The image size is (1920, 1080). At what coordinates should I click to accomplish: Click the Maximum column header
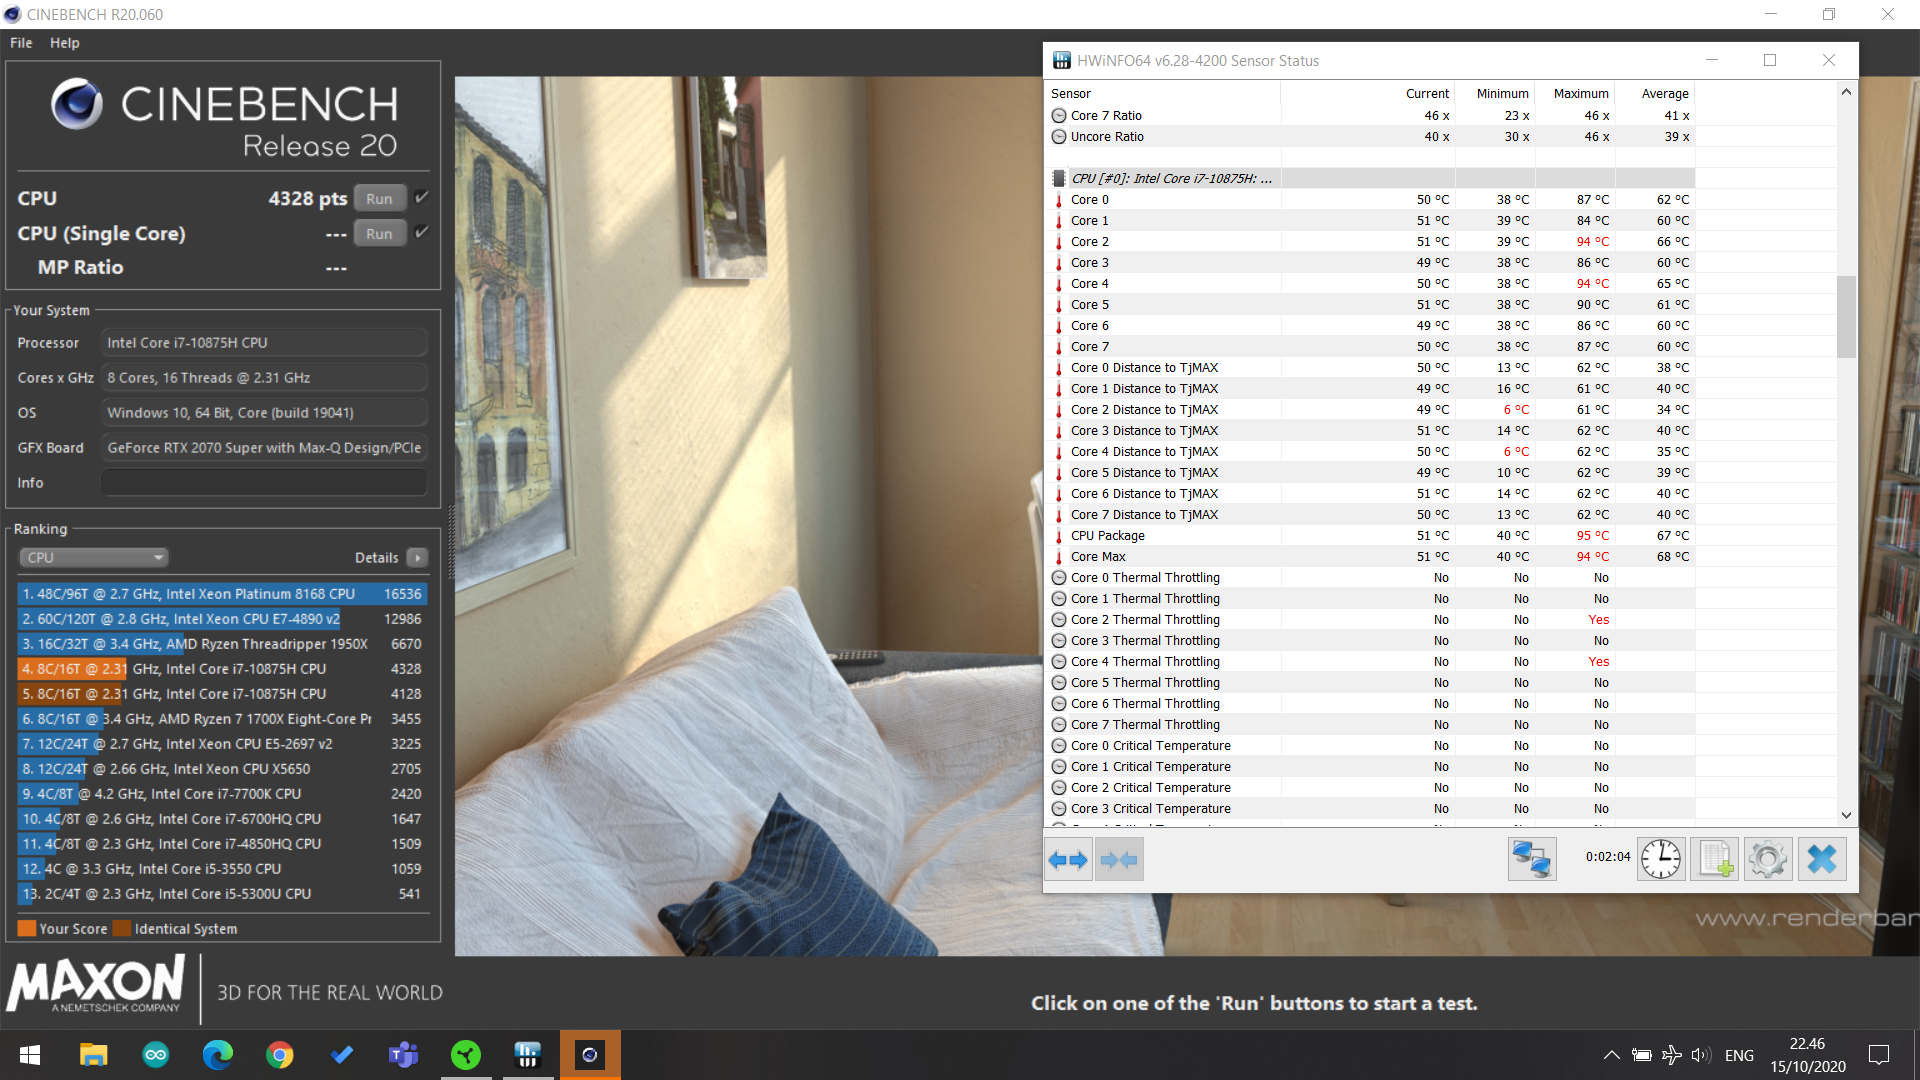click(x=1575, y=93)
